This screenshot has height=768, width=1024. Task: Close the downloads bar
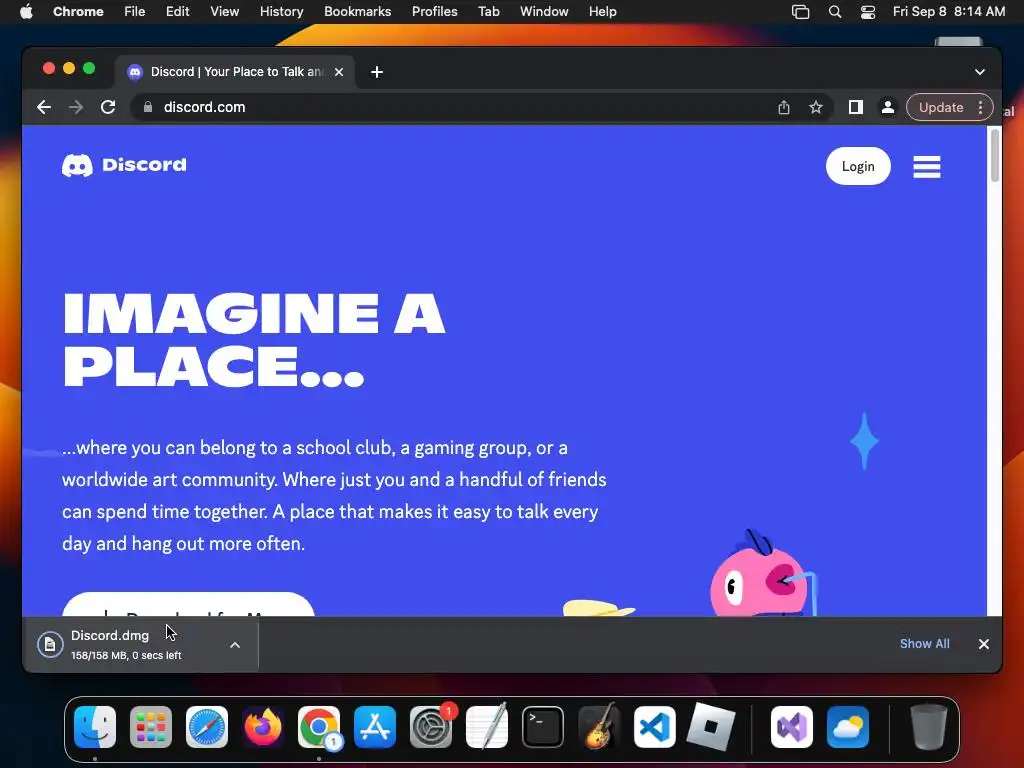(984, 644)
